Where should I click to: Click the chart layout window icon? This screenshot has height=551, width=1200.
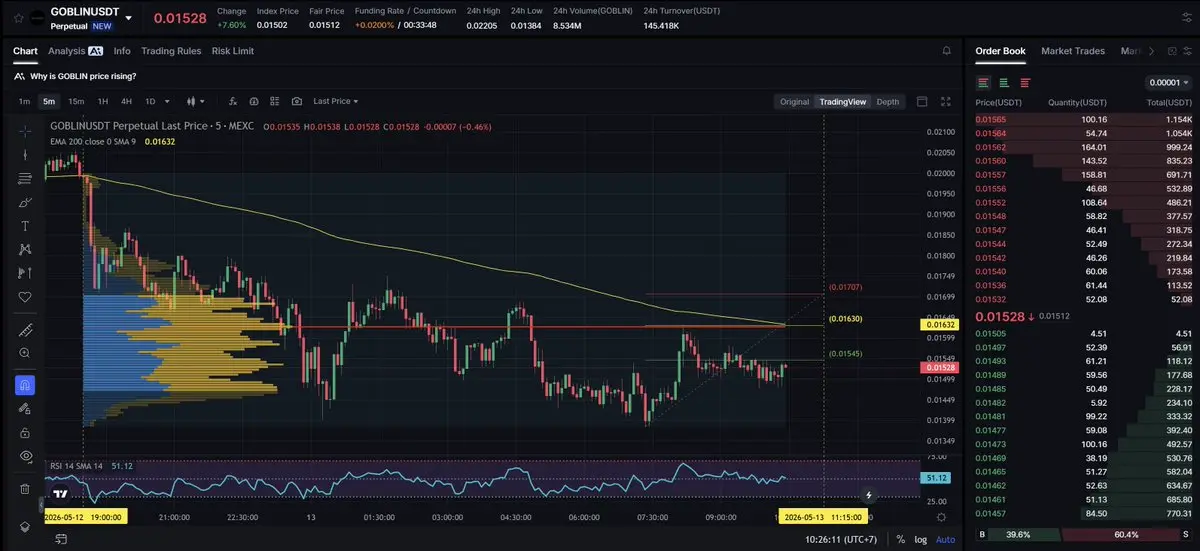922,101
